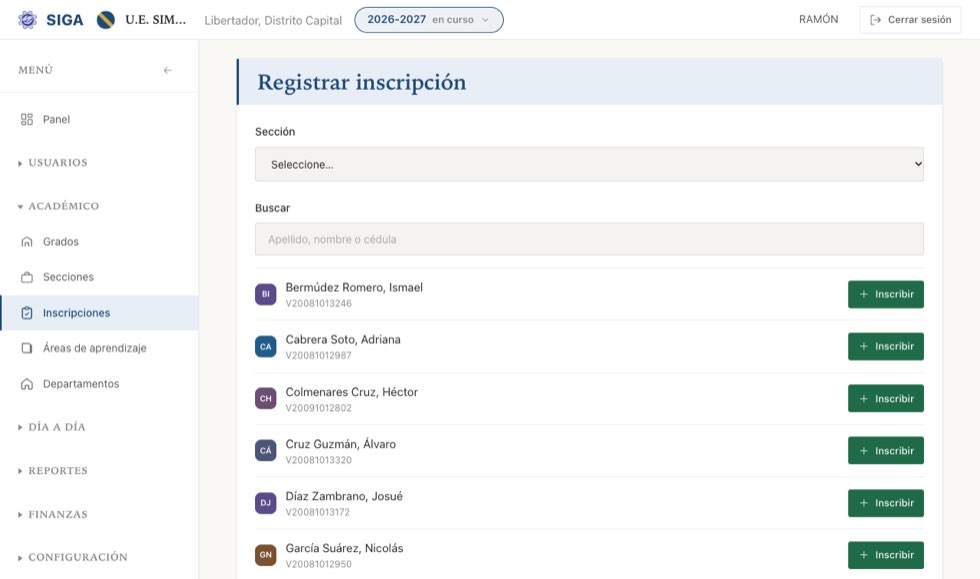Click the U.E. SIM... school name
Image resolution: width=980 pixels, height=579 pixels.
pyautogui.click(x=156, y=19)
